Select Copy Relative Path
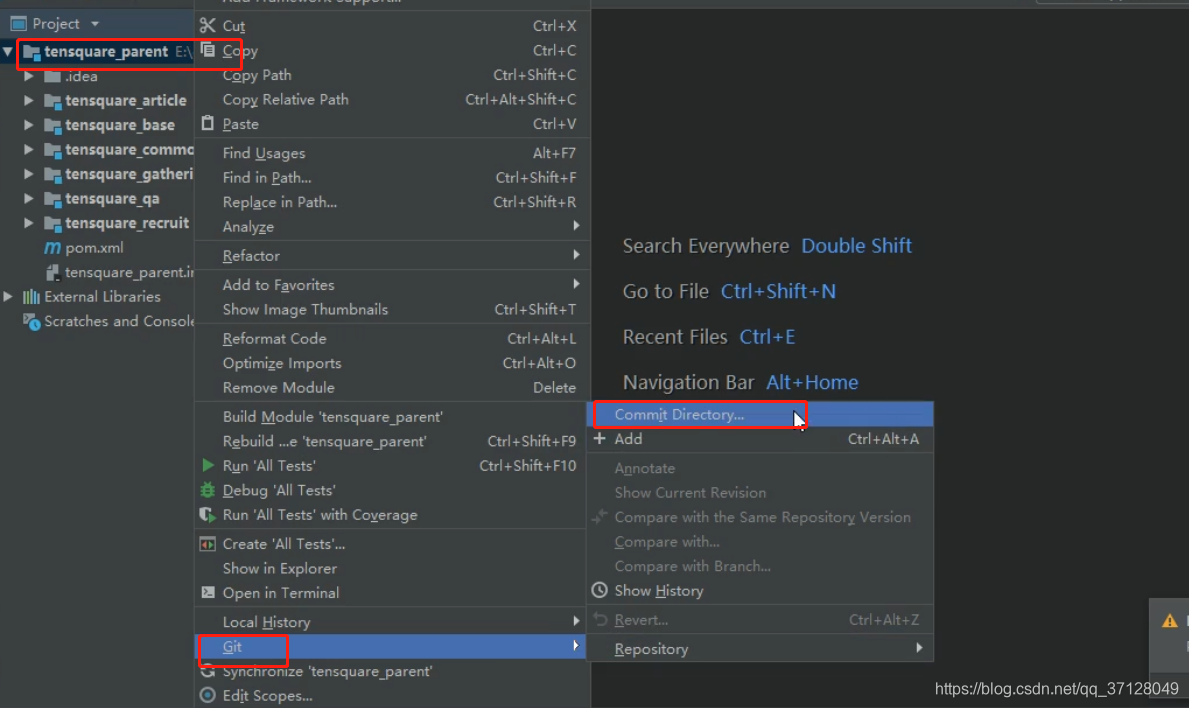 (391, 99)
